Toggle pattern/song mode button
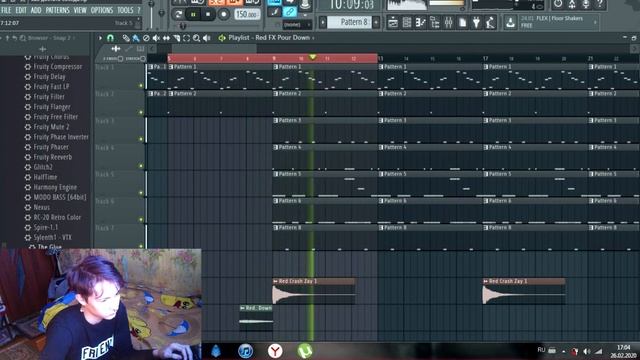Screen dimensions: 640x360 coord(179,14)
